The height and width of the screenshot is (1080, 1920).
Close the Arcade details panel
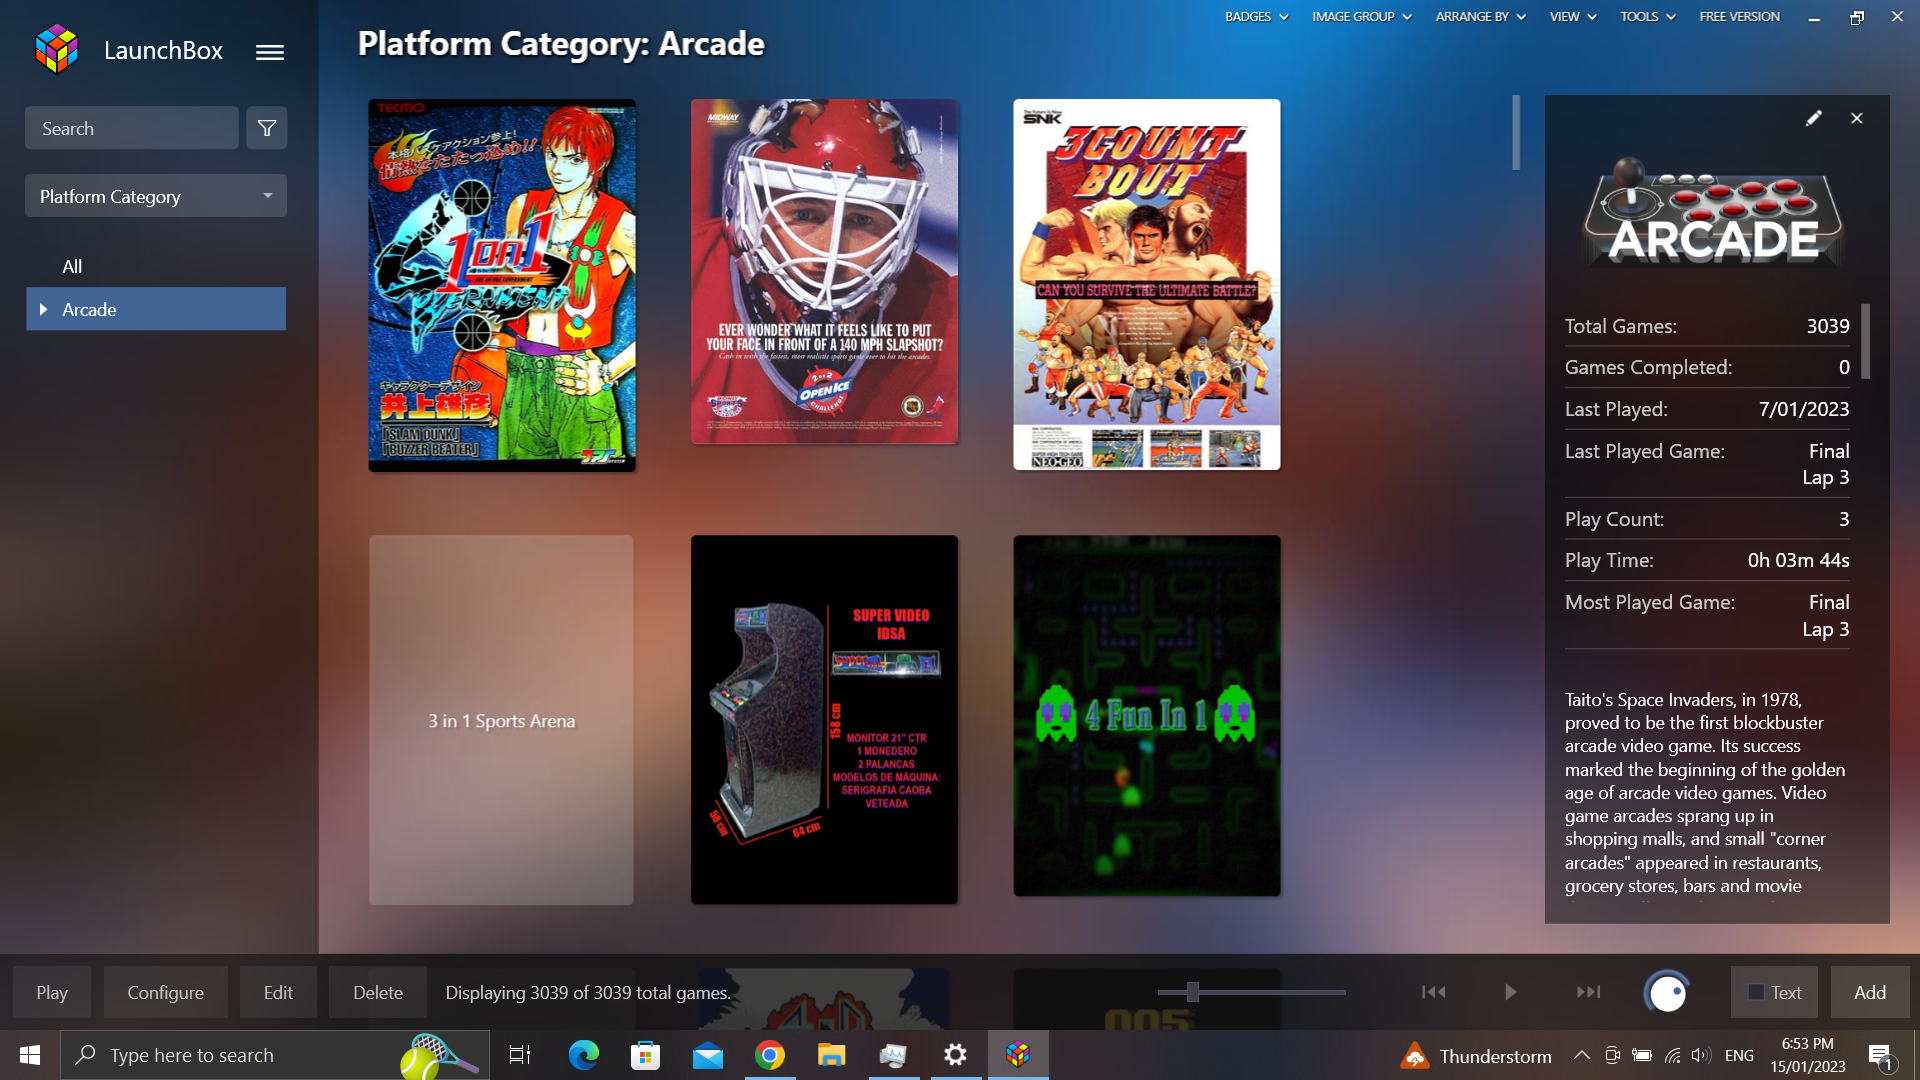(x=1857, y=118)
